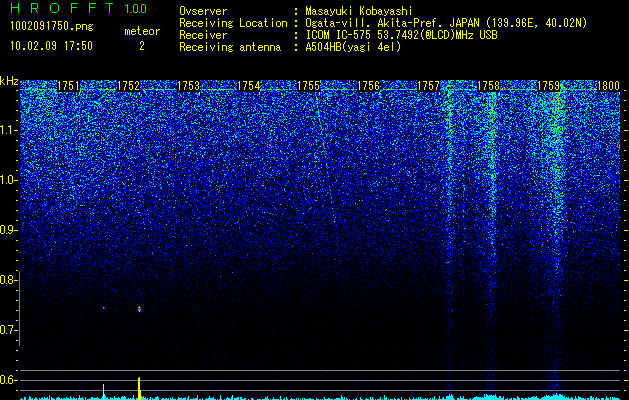Click the 1752 time marker
This screenshot has height=400, width=629.
coord(129,86)
